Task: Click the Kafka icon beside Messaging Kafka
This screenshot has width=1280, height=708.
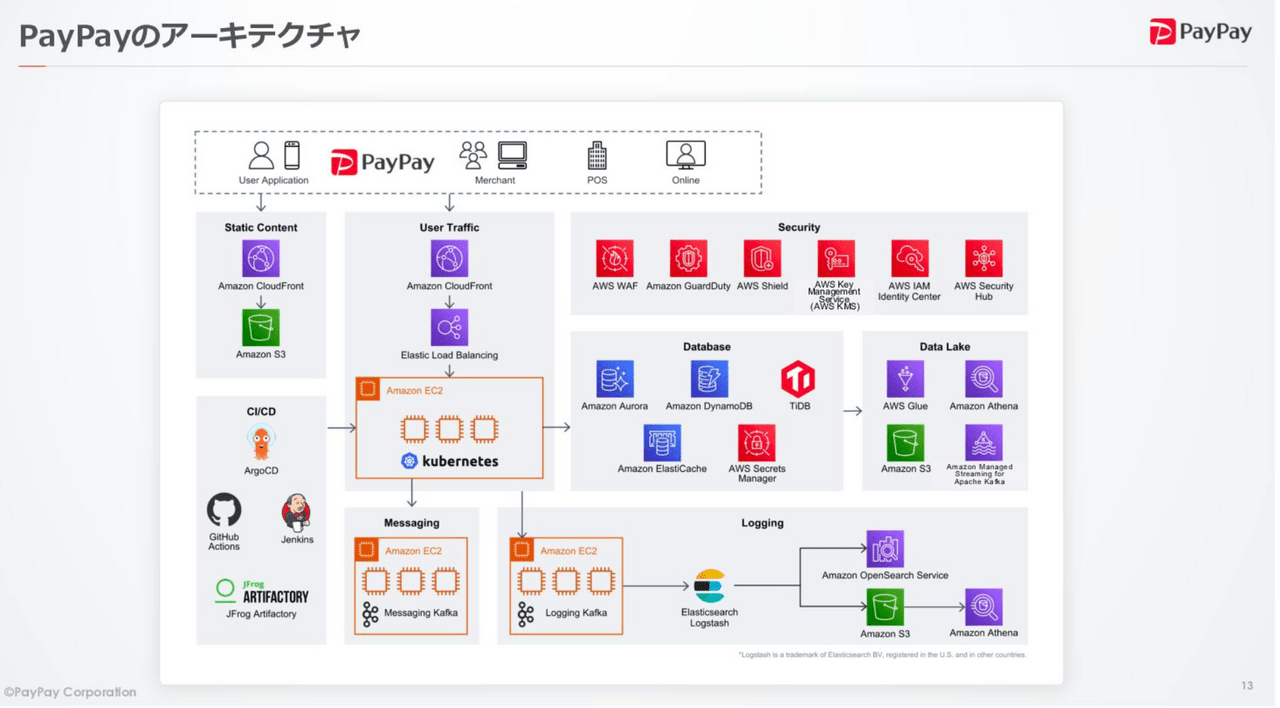Action: tap(370, 613)
